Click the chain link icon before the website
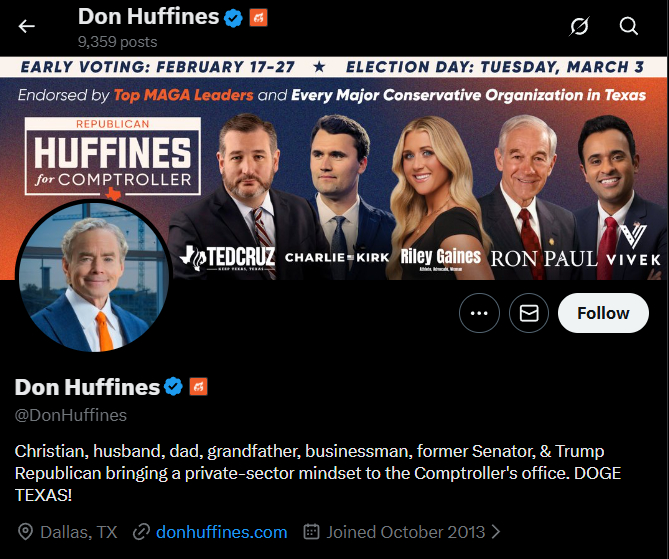669x559 pixels. tap(141, 532)
